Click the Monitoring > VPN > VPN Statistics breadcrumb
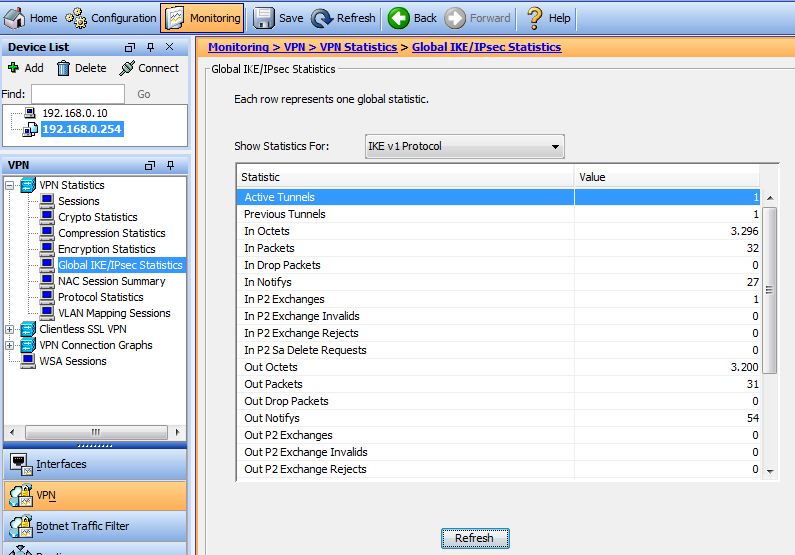Image resolution: width=795 pixels, height=555 pixels. tap(302, 47)
